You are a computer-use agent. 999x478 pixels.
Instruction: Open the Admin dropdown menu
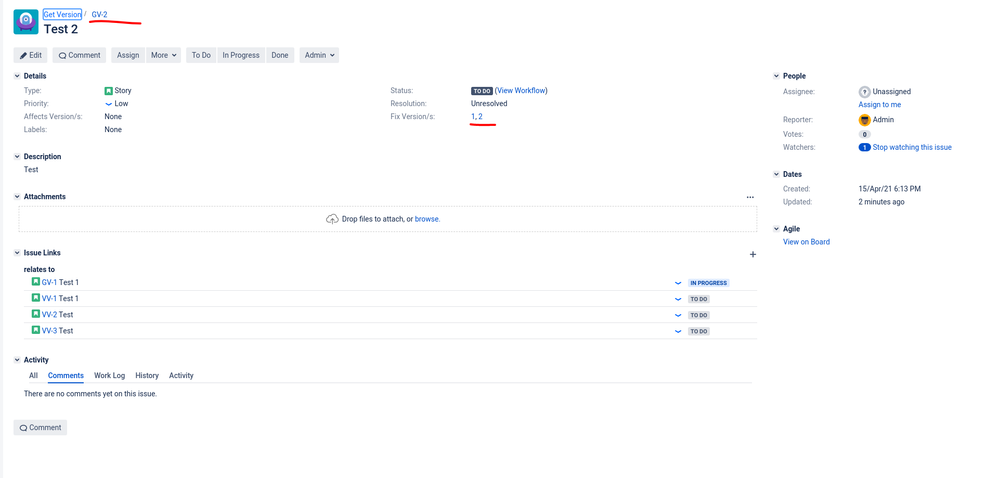click(319, 55)
